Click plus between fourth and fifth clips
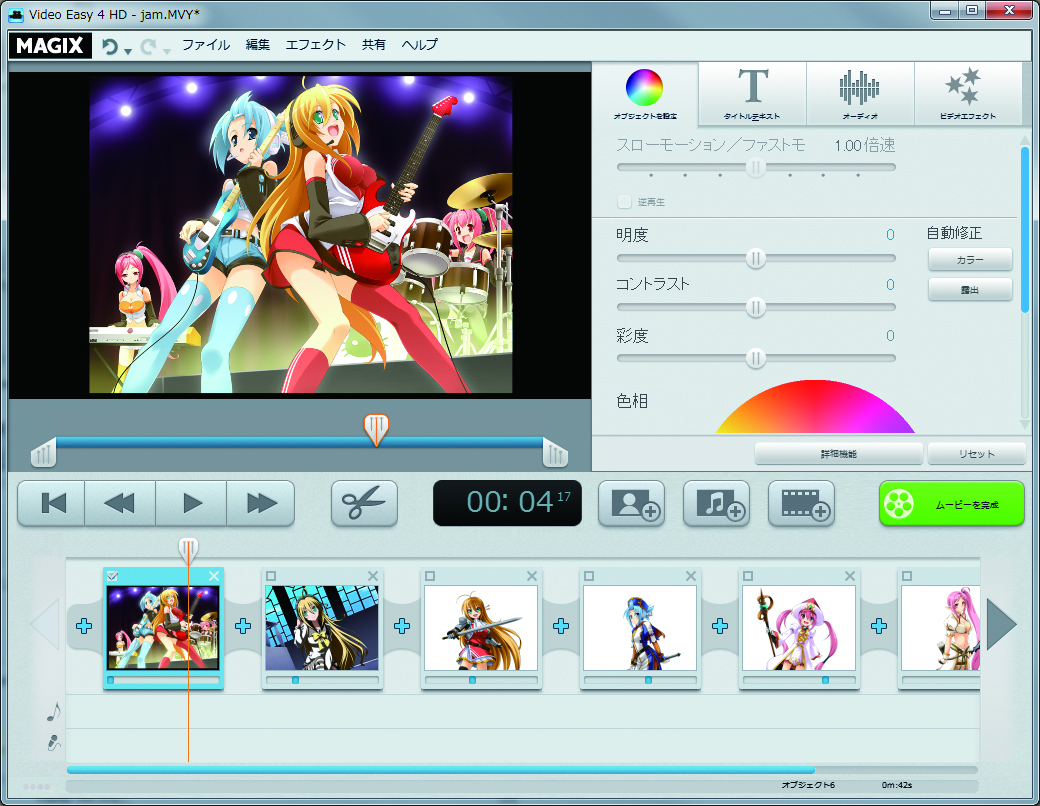1040x806 pixels. coord(720,626)
